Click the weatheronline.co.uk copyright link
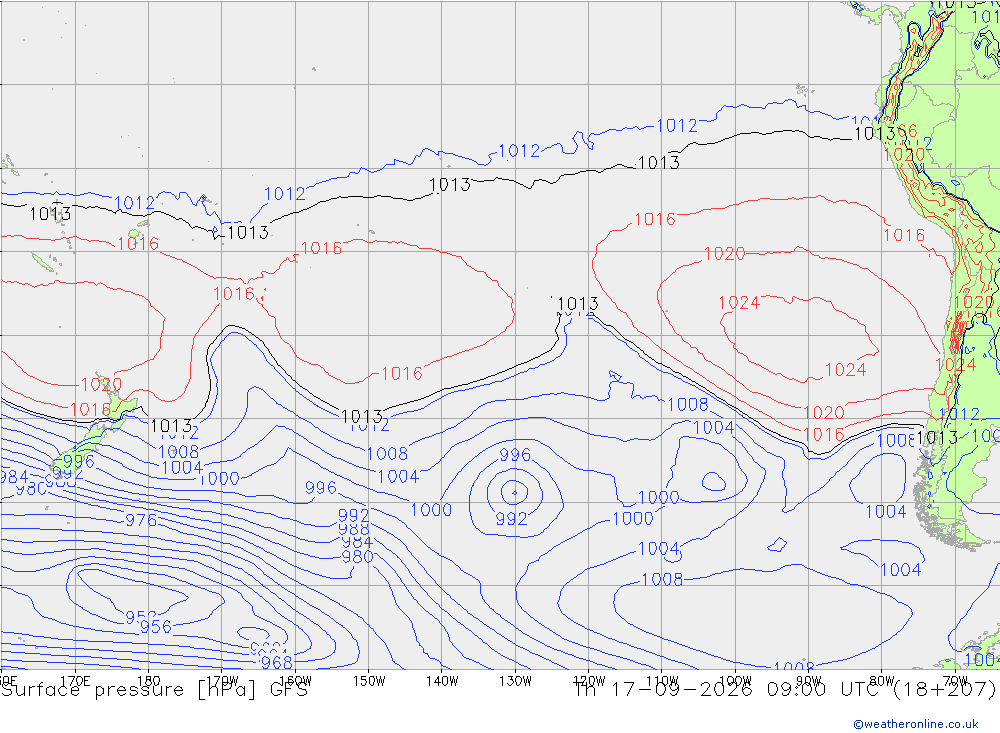 click(x=916, y=724)
